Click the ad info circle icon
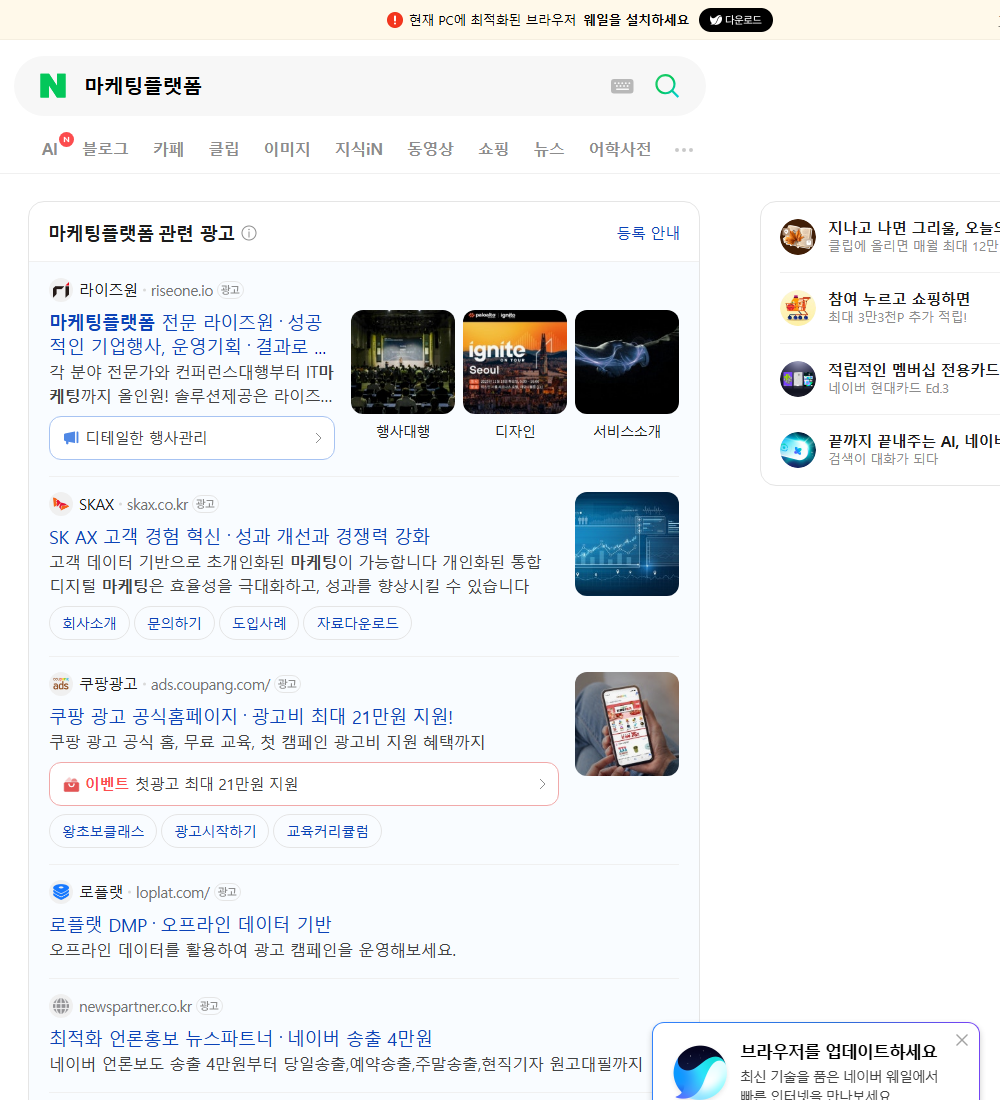 point(249,233)
